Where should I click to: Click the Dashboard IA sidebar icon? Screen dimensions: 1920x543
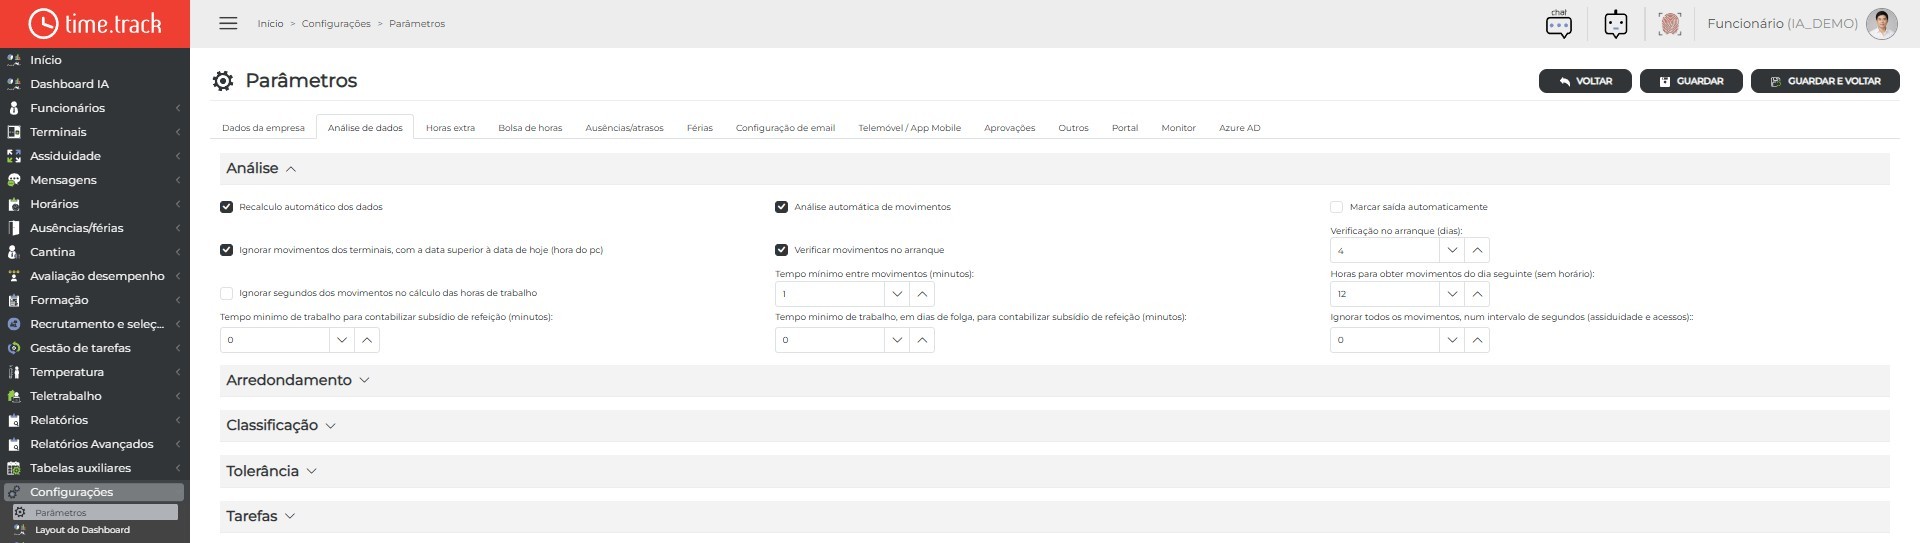[14, 84]
